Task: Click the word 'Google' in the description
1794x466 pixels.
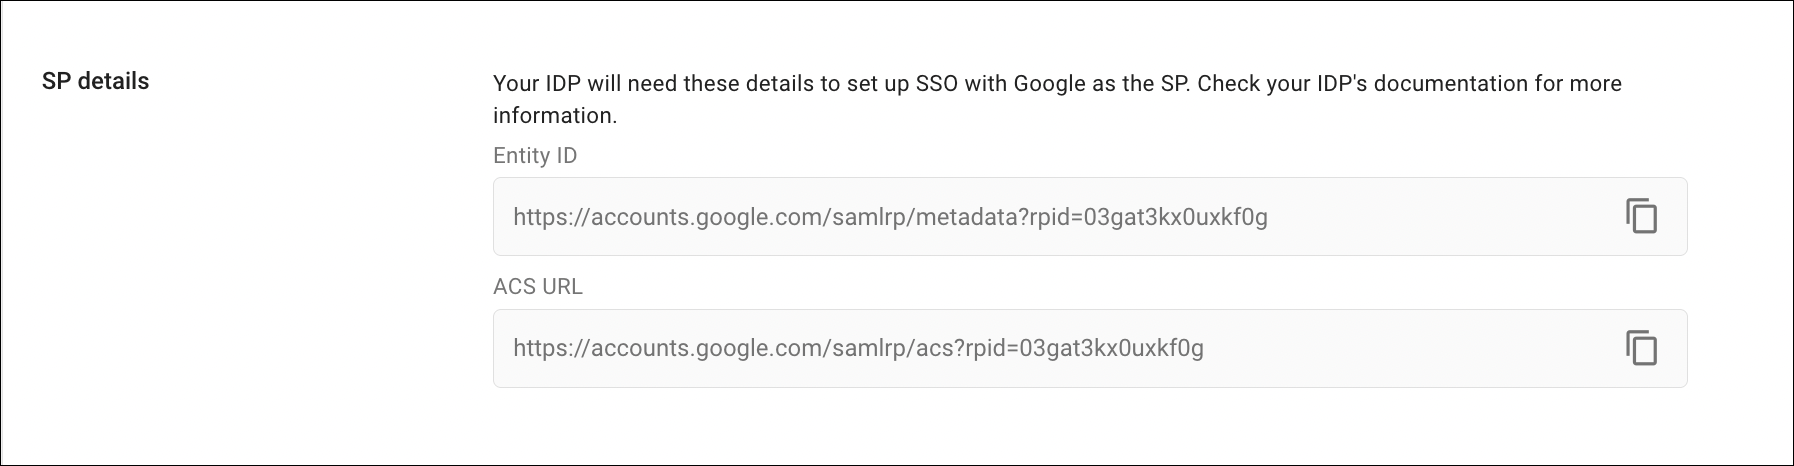Action: click(1049, 84)
